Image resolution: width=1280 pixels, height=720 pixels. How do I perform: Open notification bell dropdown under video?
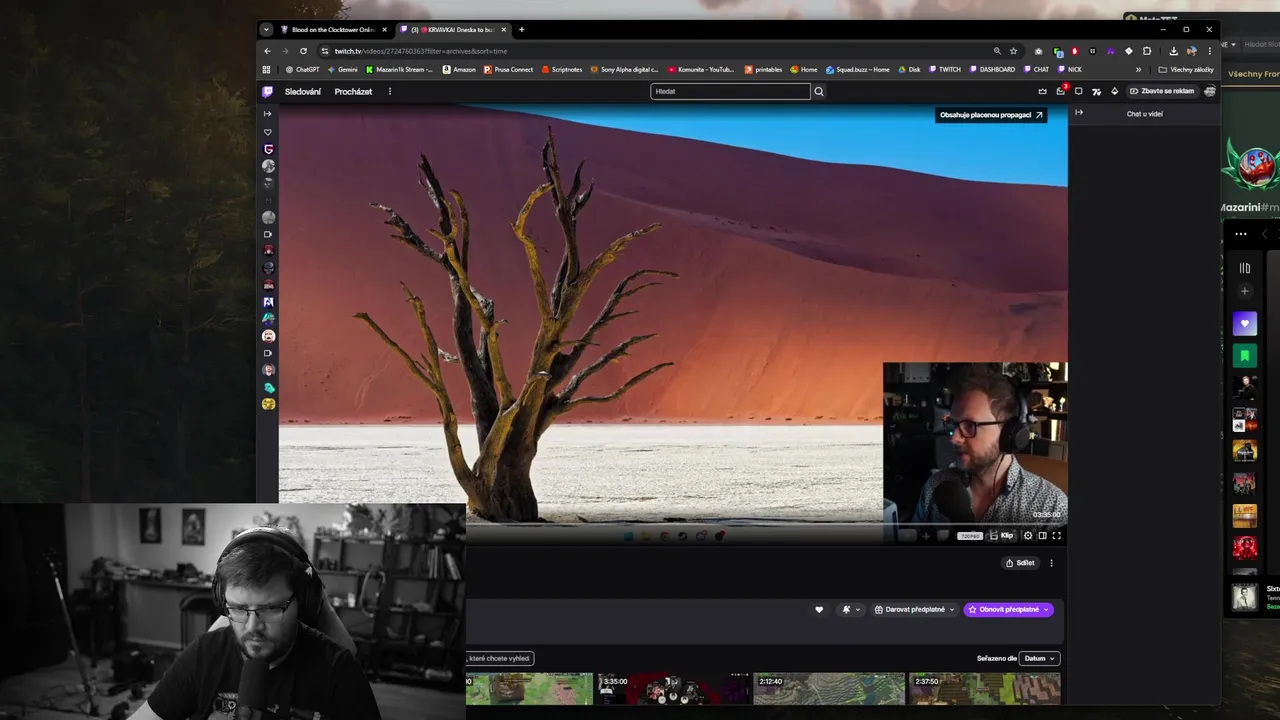click(851, 609)
